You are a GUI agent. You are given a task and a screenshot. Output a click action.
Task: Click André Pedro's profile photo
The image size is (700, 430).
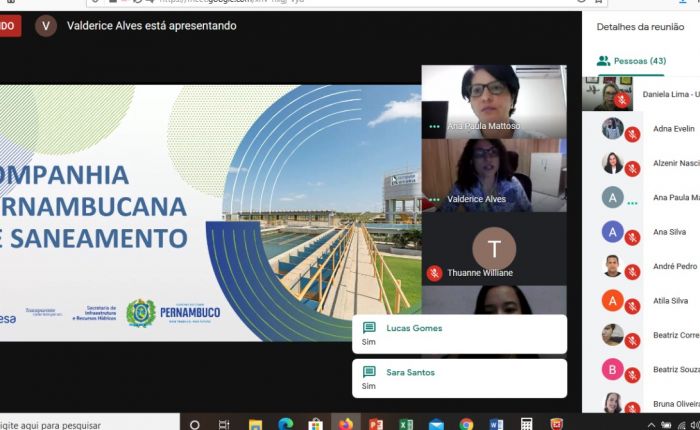click(x=612, y=266)
